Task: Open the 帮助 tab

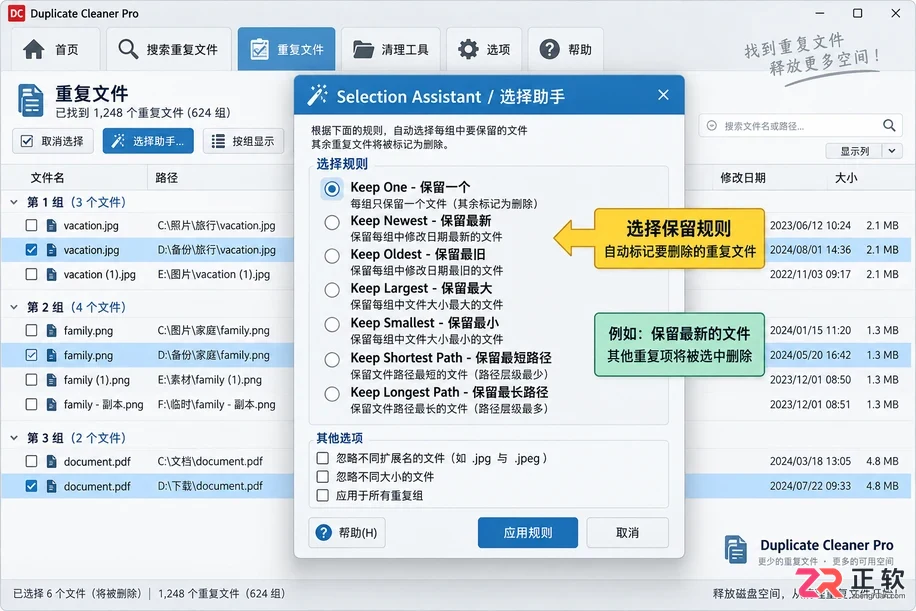Action: pos(565,50)
